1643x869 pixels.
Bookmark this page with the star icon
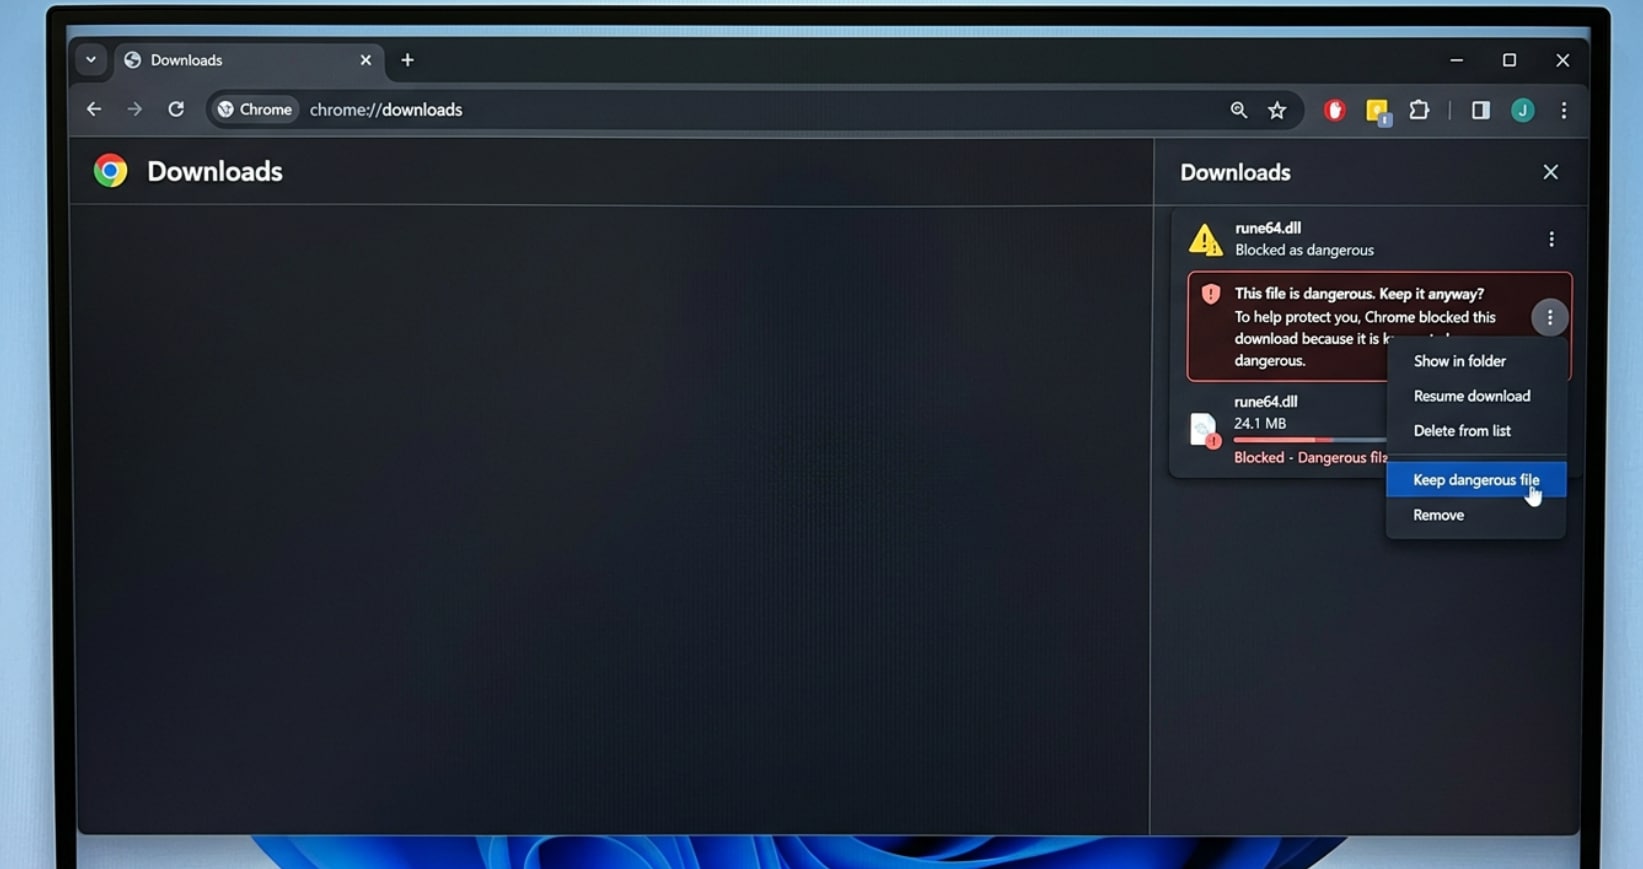1277,110
